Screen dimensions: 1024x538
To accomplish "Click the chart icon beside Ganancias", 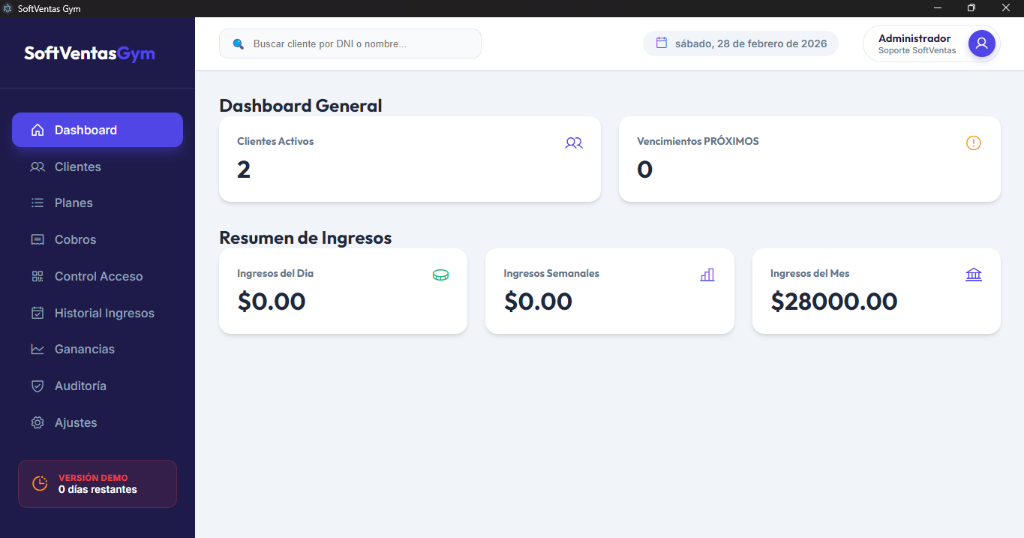I will pyautogui.click(x=38, y=349).
